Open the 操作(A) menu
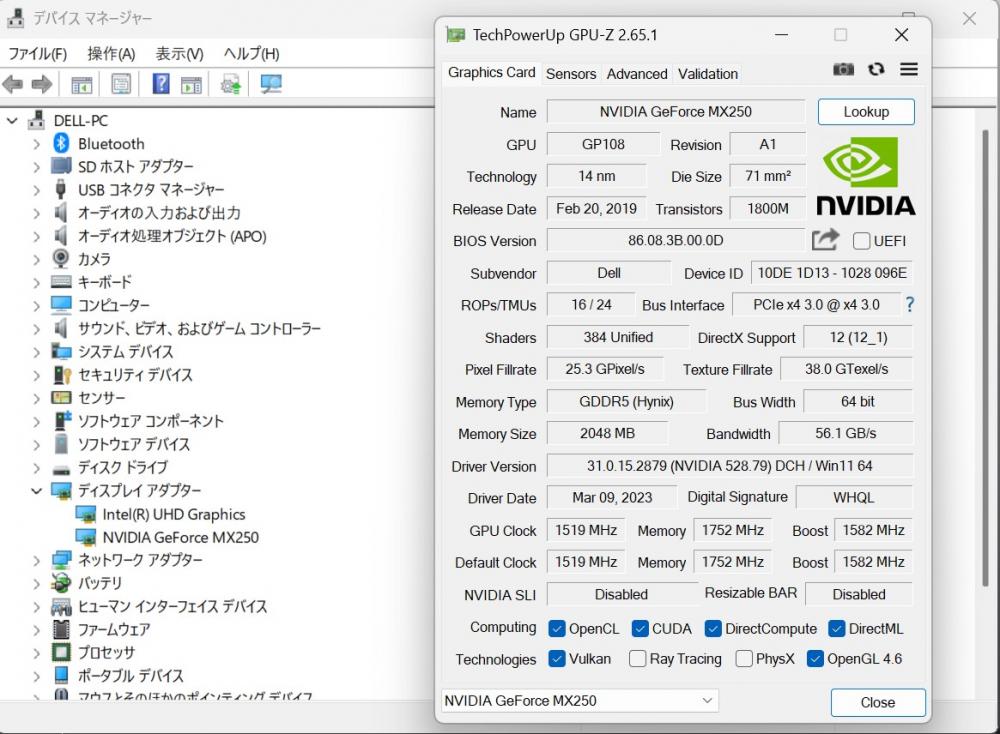This screenshot has width=1000, height=734. click(112, 54)
